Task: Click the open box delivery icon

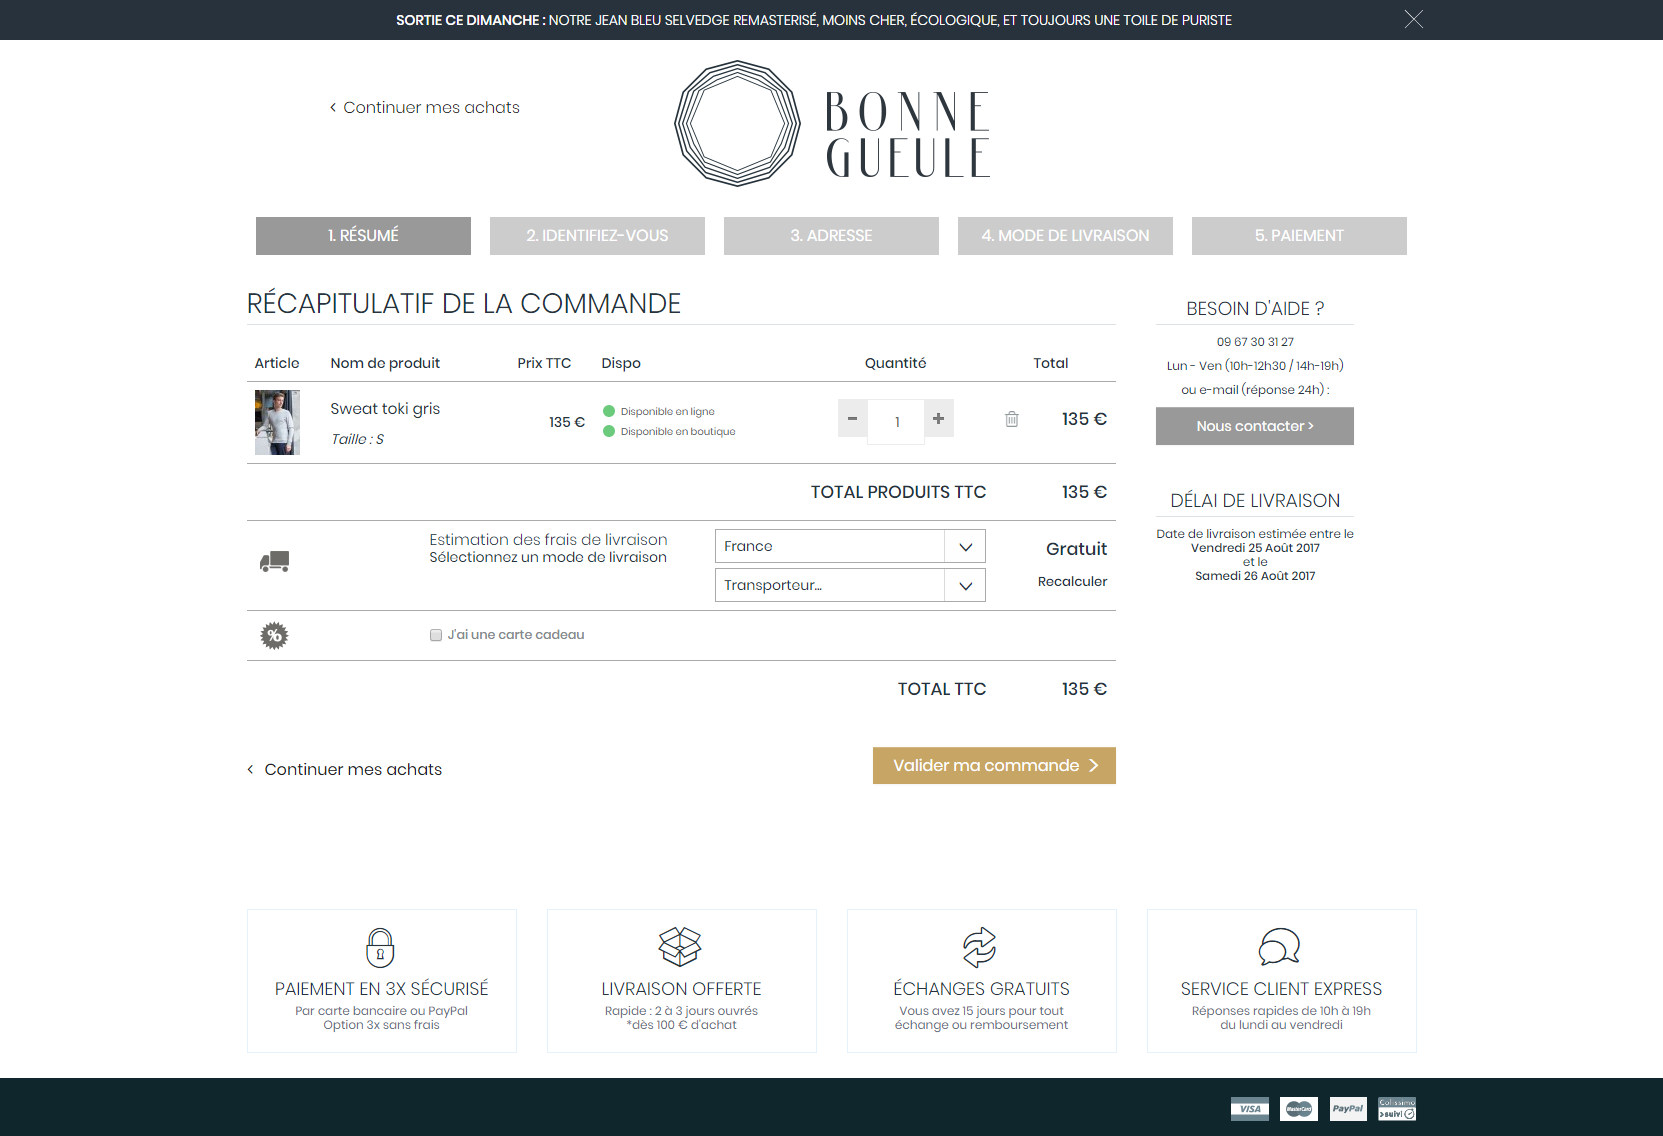Action: click(680, 946)
